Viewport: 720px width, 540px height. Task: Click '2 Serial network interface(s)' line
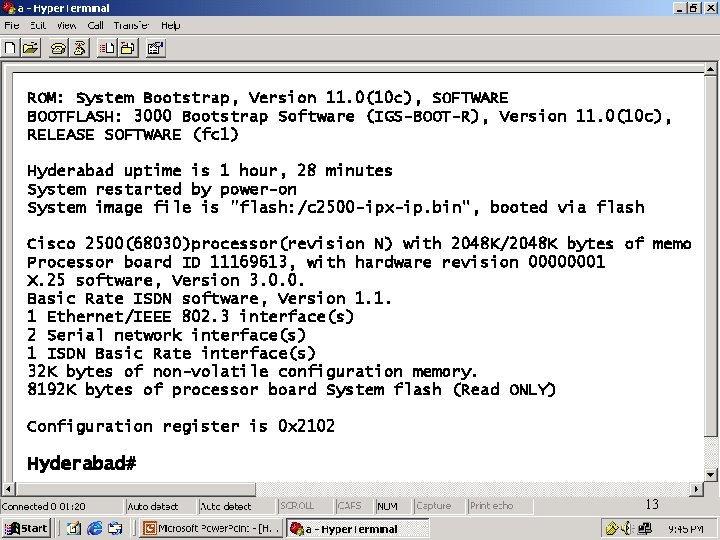(x=166, y=335)
